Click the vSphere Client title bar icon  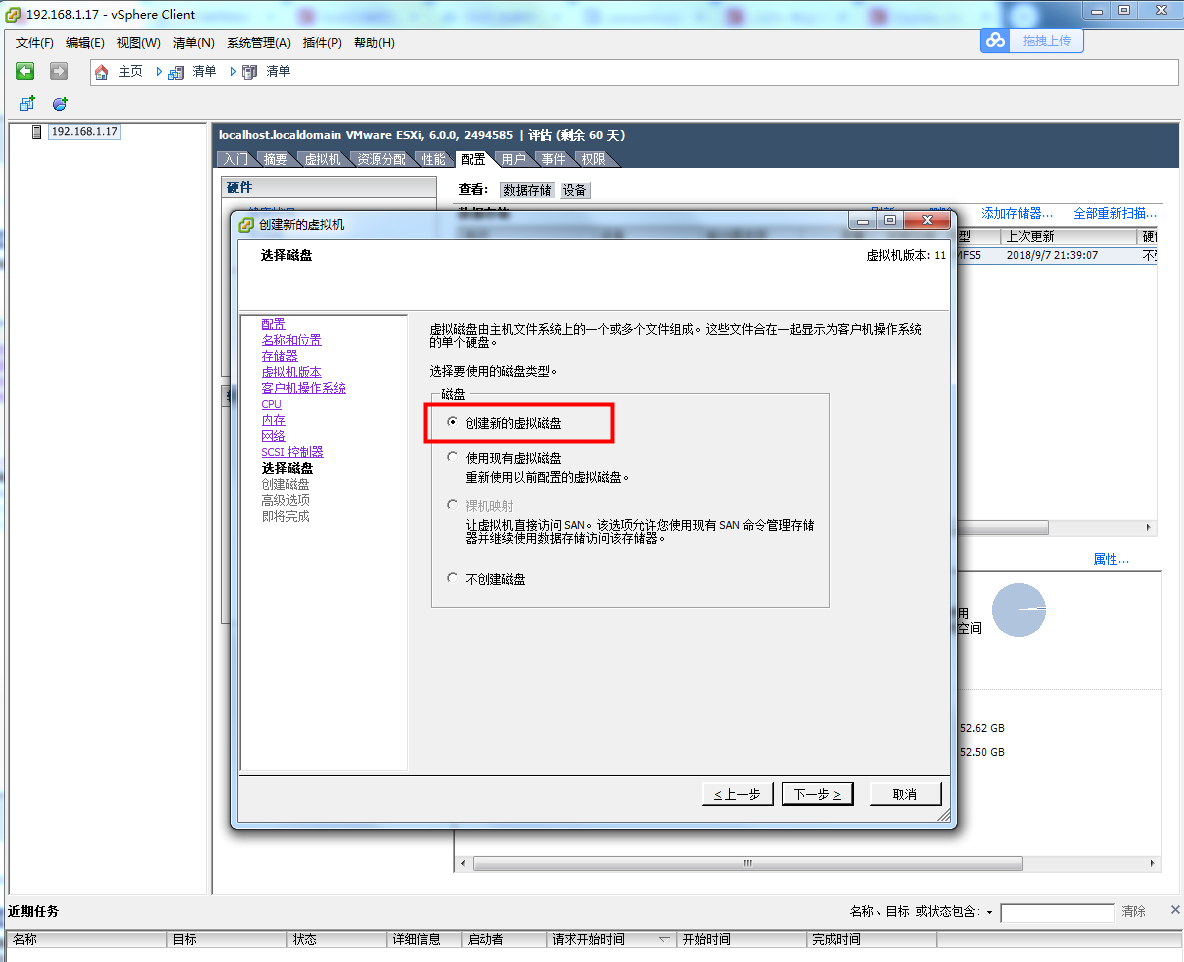[x=13, y=14]
